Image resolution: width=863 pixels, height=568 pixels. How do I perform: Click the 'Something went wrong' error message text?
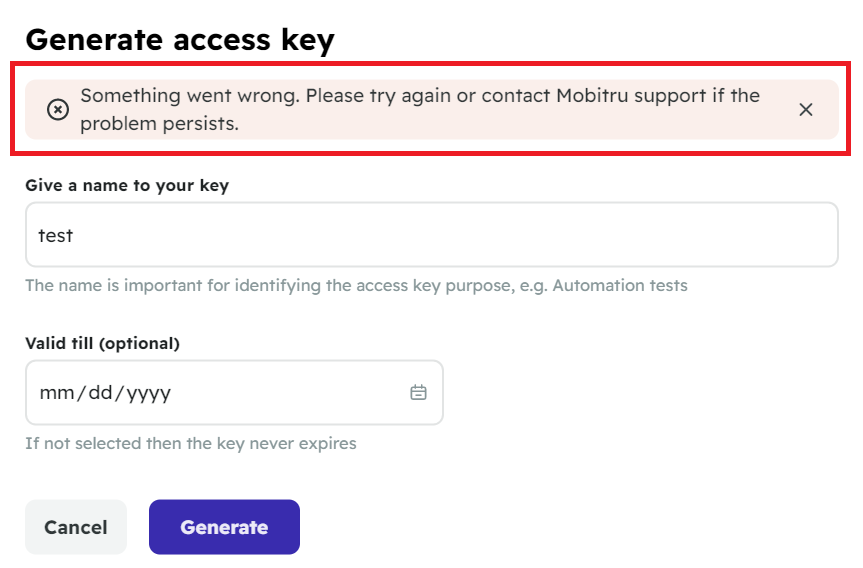(420, 110)
